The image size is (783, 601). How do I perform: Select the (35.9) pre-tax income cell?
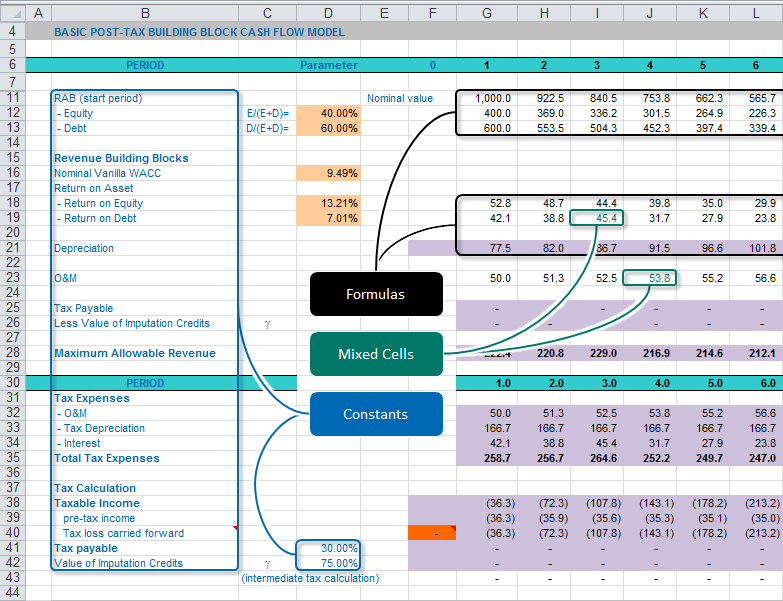pyautogui.click(x=544, y=518)
